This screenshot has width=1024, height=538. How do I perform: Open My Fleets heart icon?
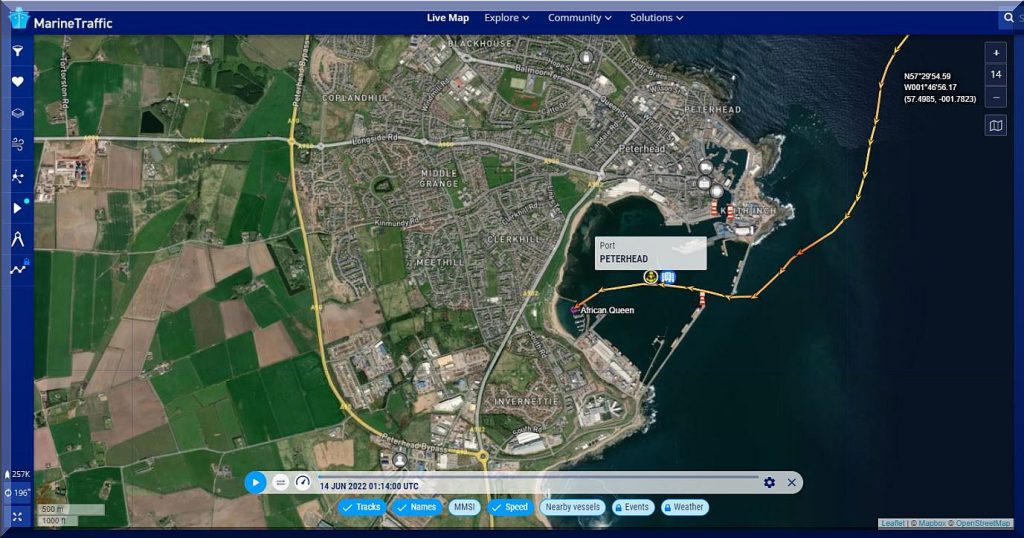(17, 82)
